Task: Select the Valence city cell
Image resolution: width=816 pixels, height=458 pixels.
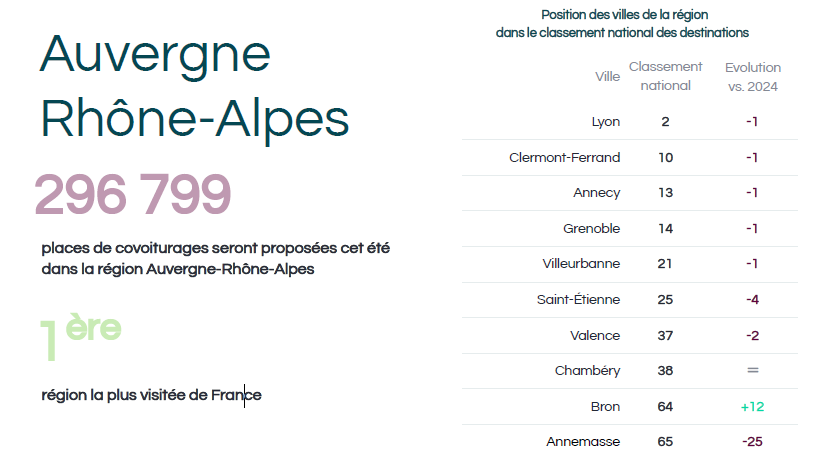Action: (595, 336)
